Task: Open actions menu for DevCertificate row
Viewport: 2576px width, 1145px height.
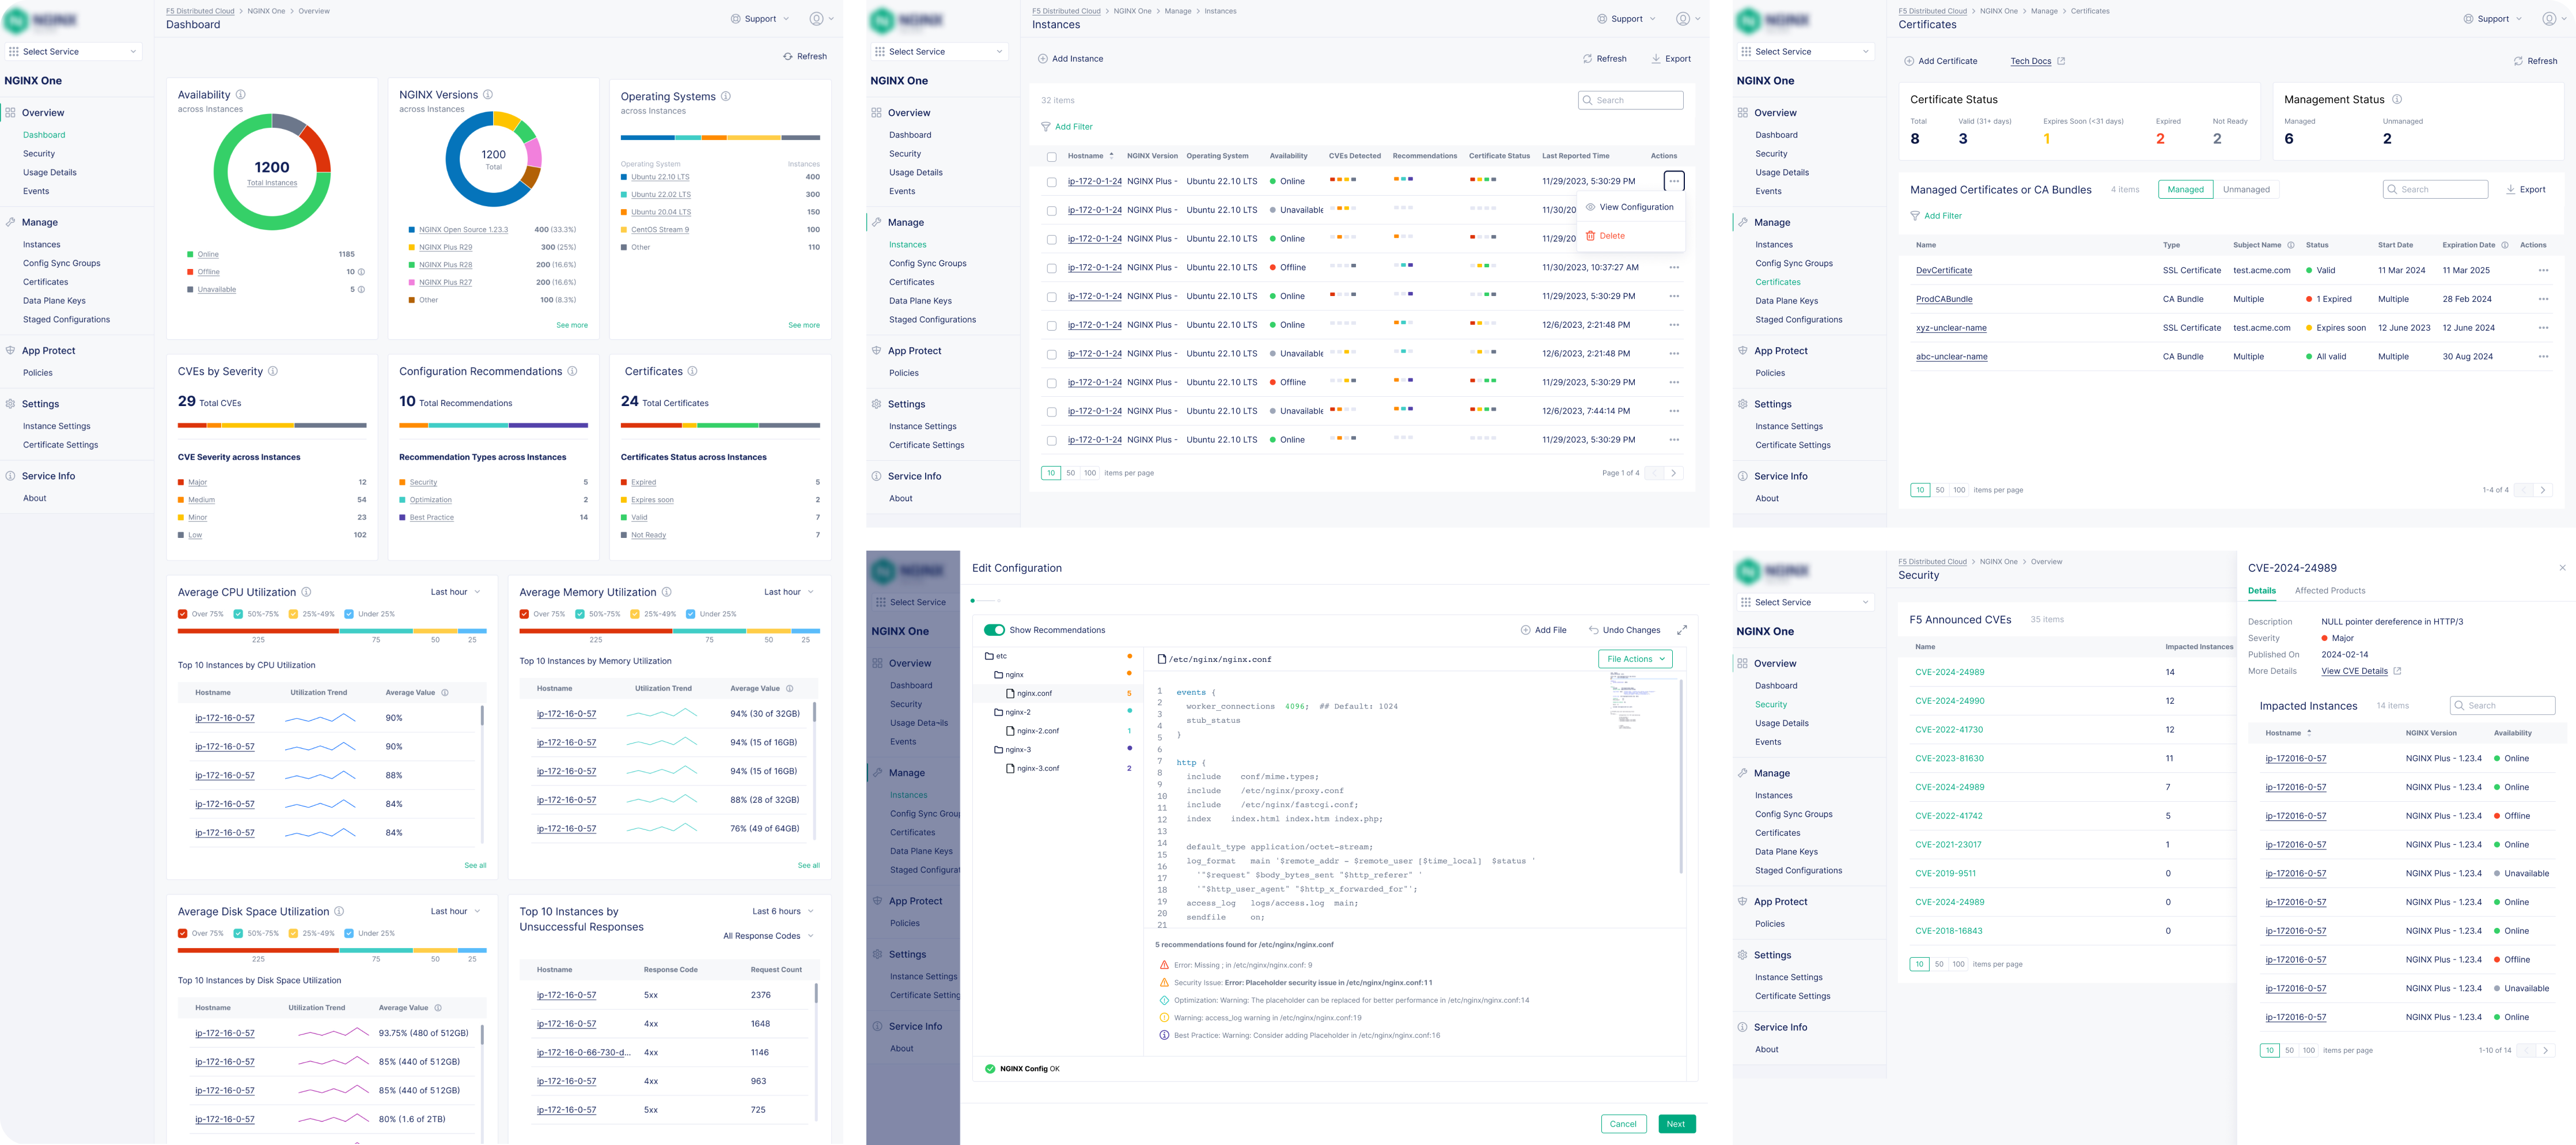Action: tap(2543, 270)
